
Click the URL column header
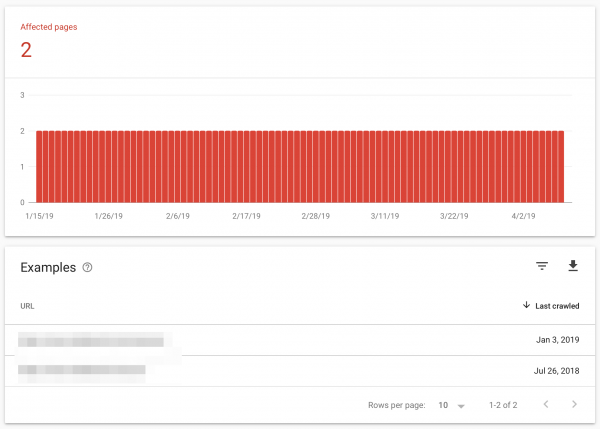click(x=28, y=305)
